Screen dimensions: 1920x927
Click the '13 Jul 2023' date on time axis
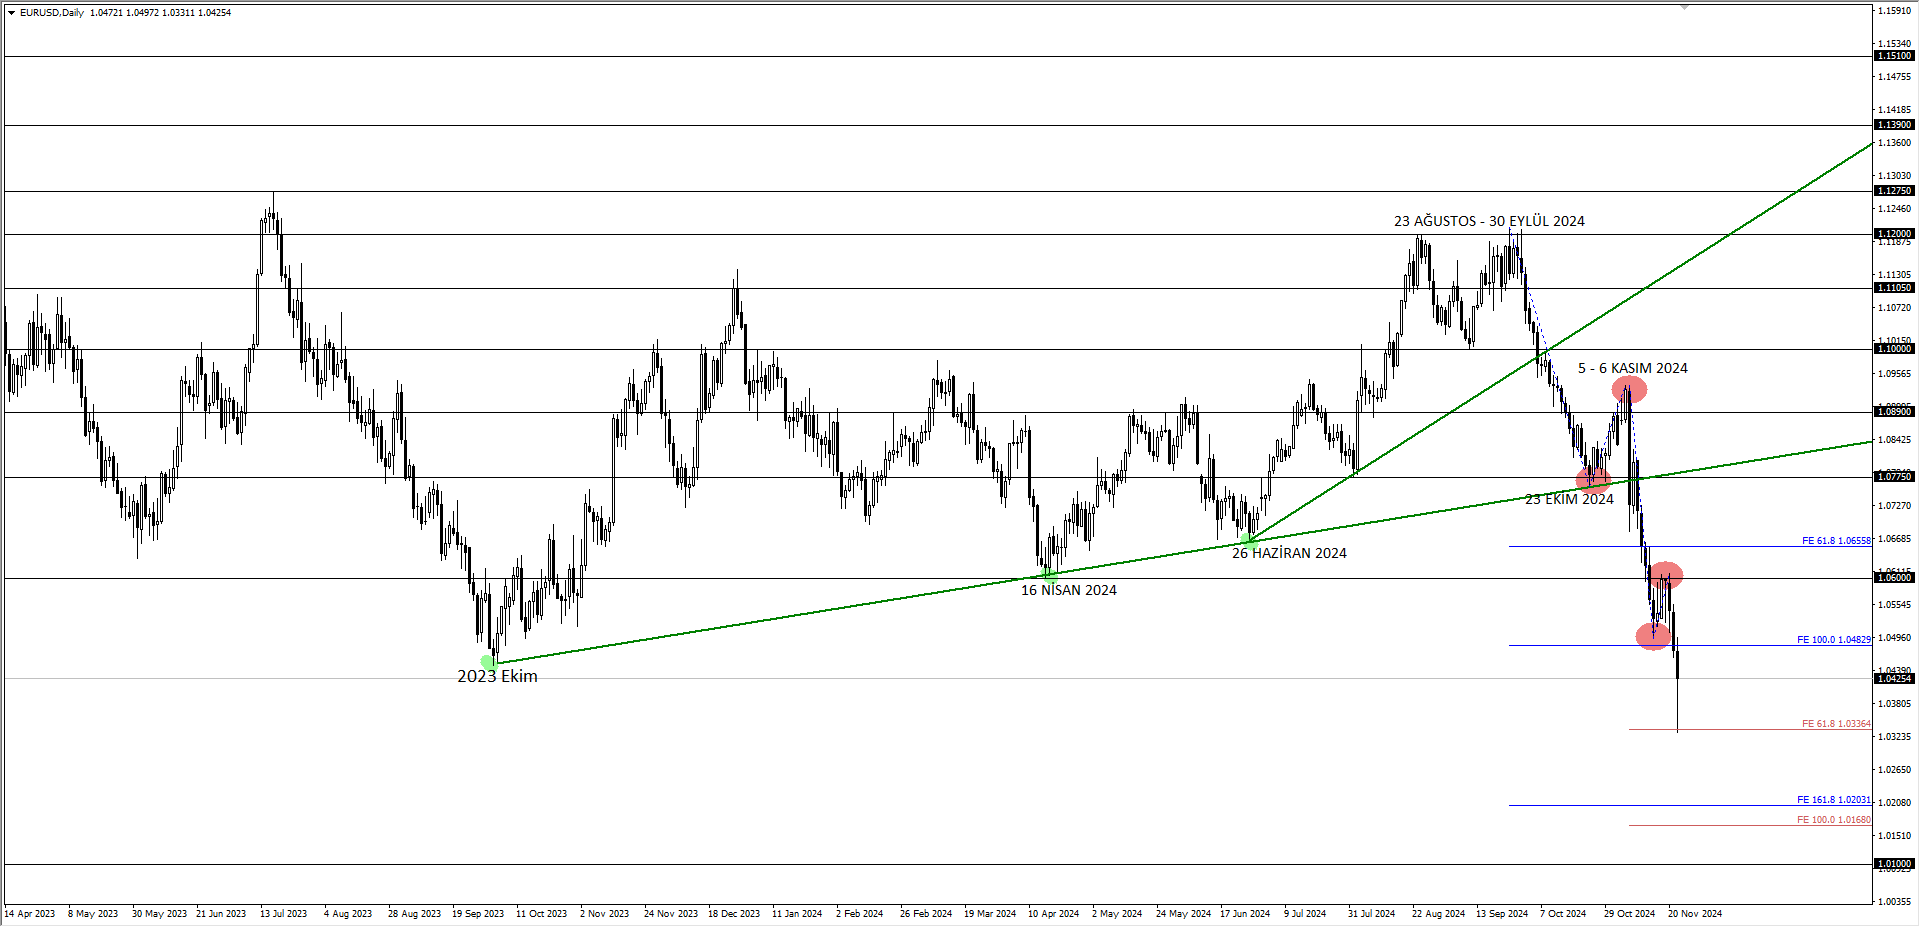tap(284, 914)
